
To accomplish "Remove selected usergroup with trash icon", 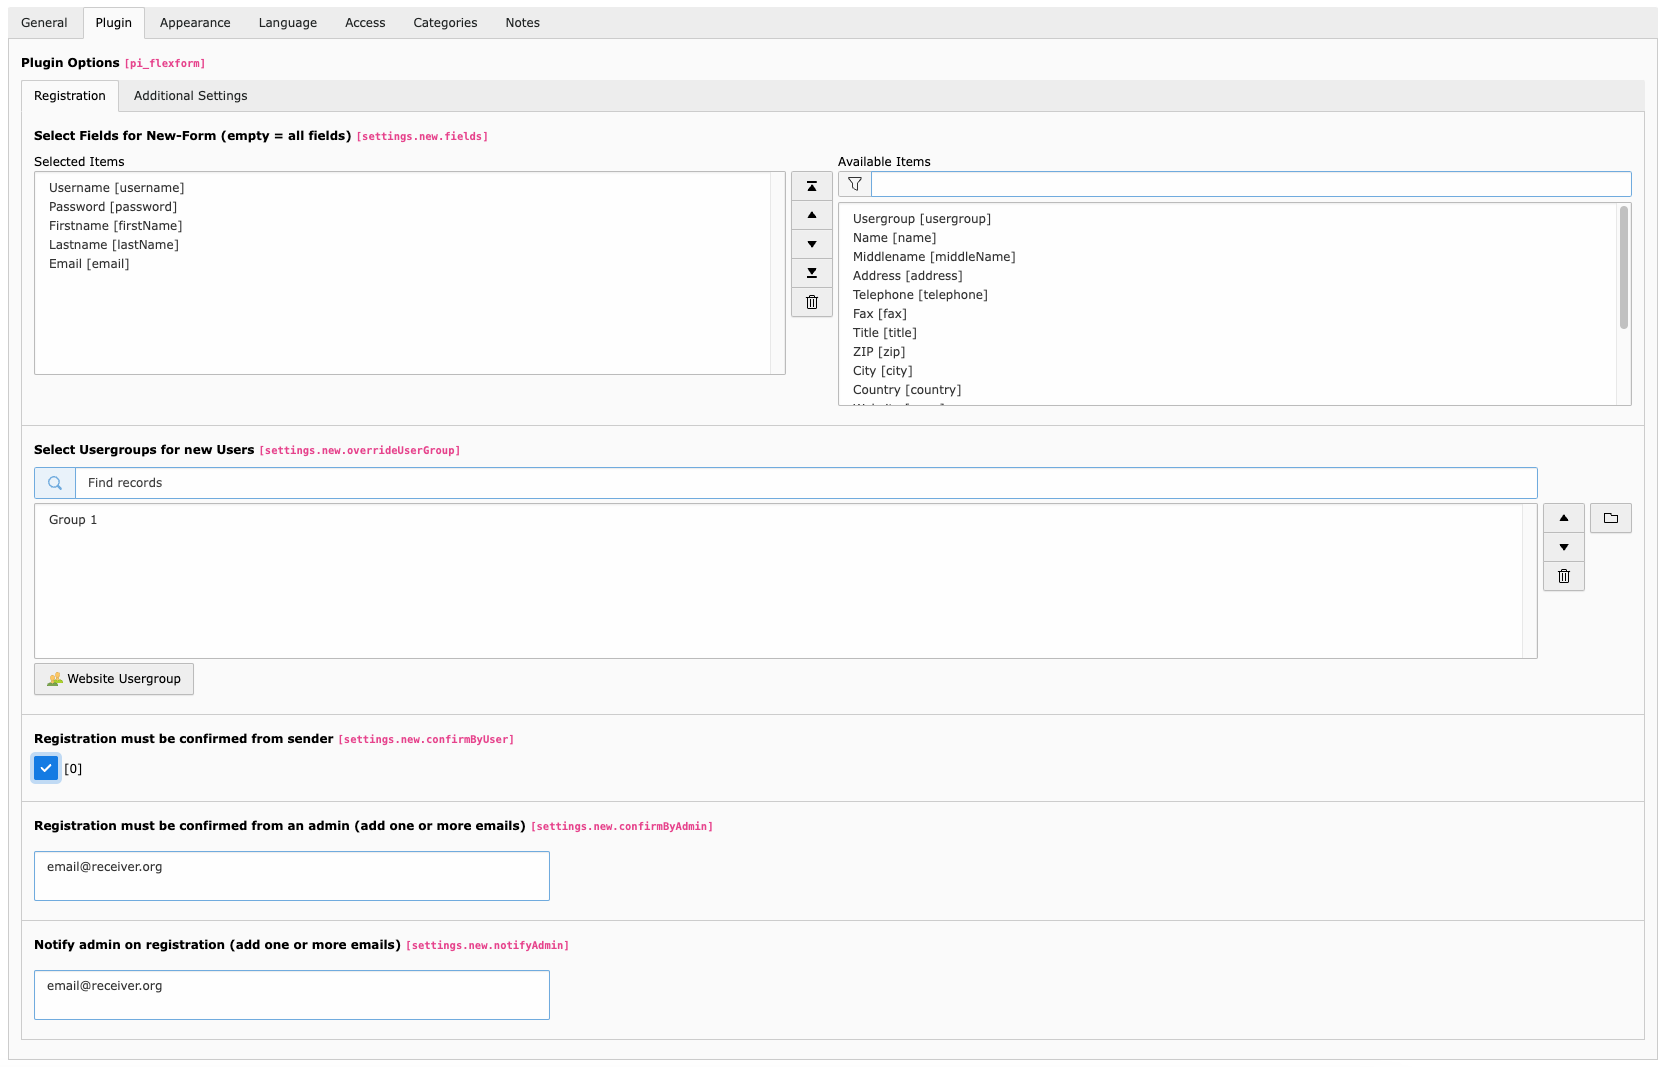I will point(1563,576).
